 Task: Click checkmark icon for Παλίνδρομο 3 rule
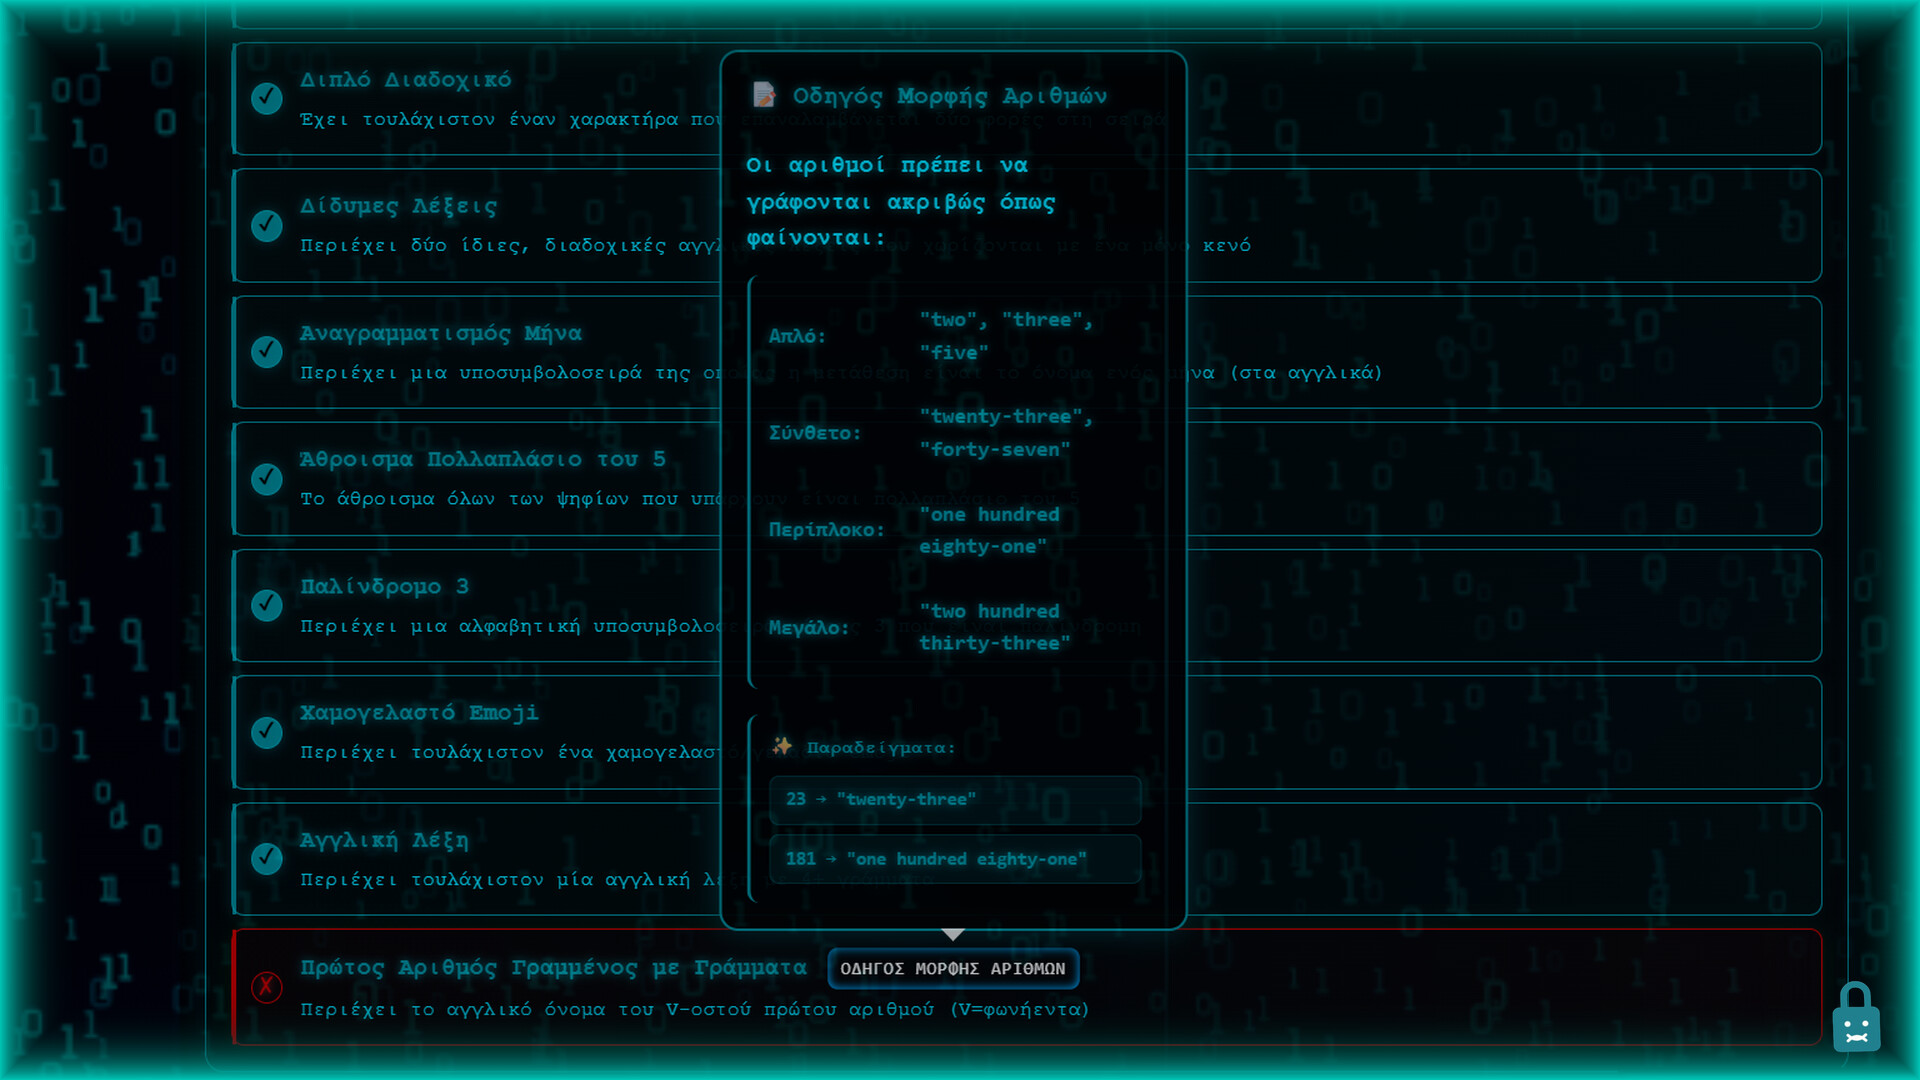pos(266,605)
